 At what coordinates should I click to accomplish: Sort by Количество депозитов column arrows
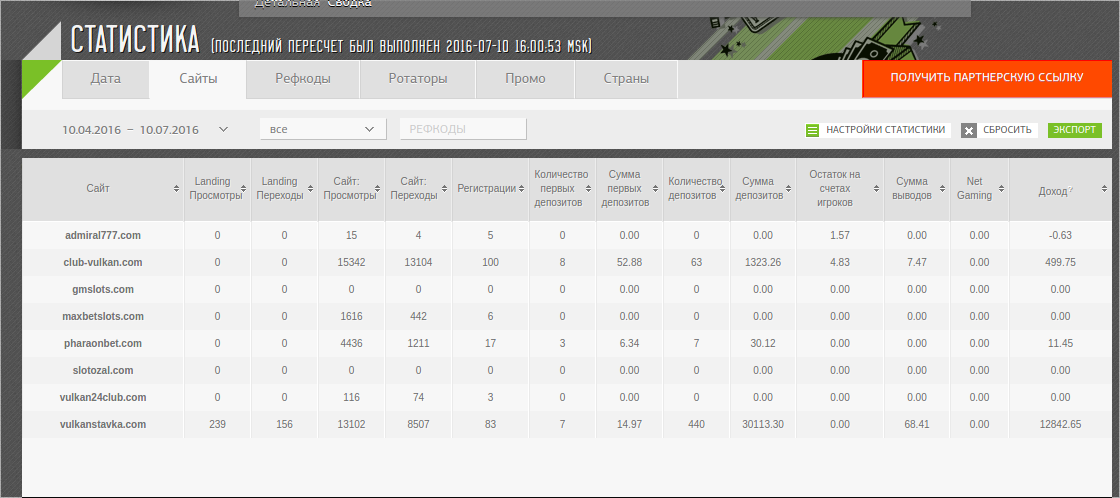[x=724, y=189]
